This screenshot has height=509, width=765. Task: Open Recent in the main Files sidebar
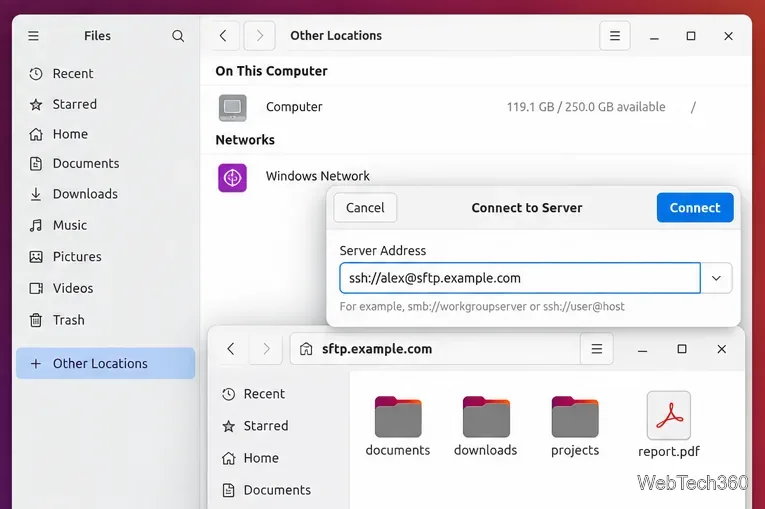[105, 74]
